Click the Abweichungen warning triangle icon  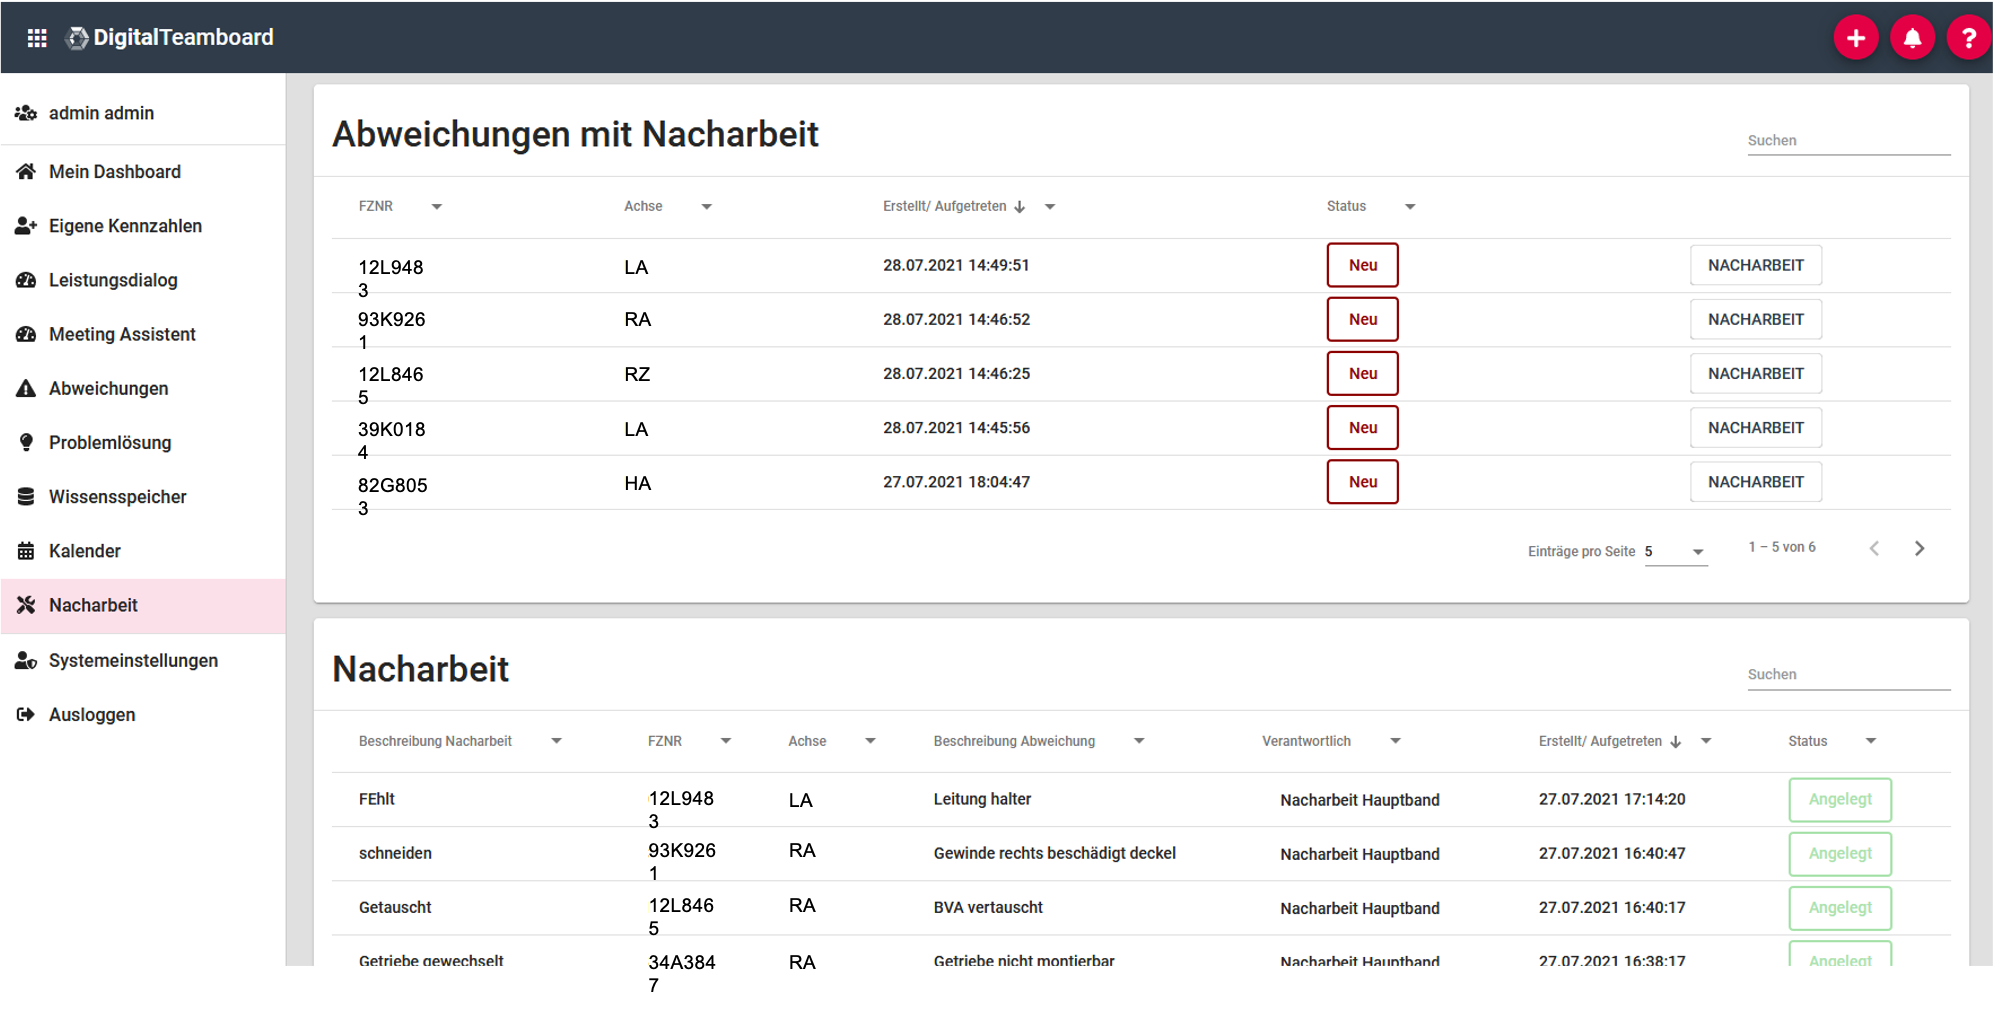(26, 388)
